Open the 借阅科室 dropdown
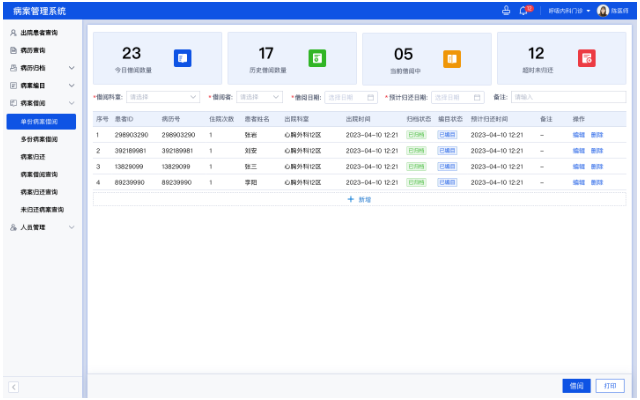The image size is (640, 400). pos(162,97)
